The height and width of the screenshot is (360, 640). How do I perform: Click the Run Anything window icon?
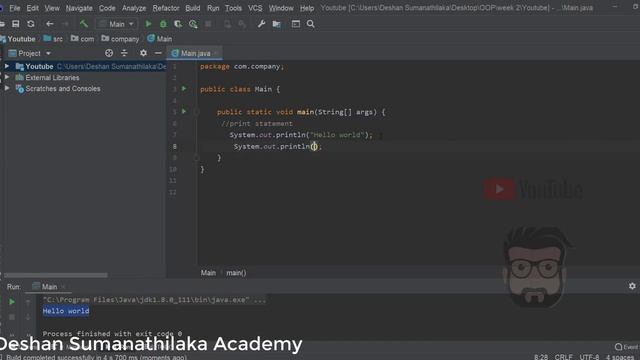click(x=296, y=24)
